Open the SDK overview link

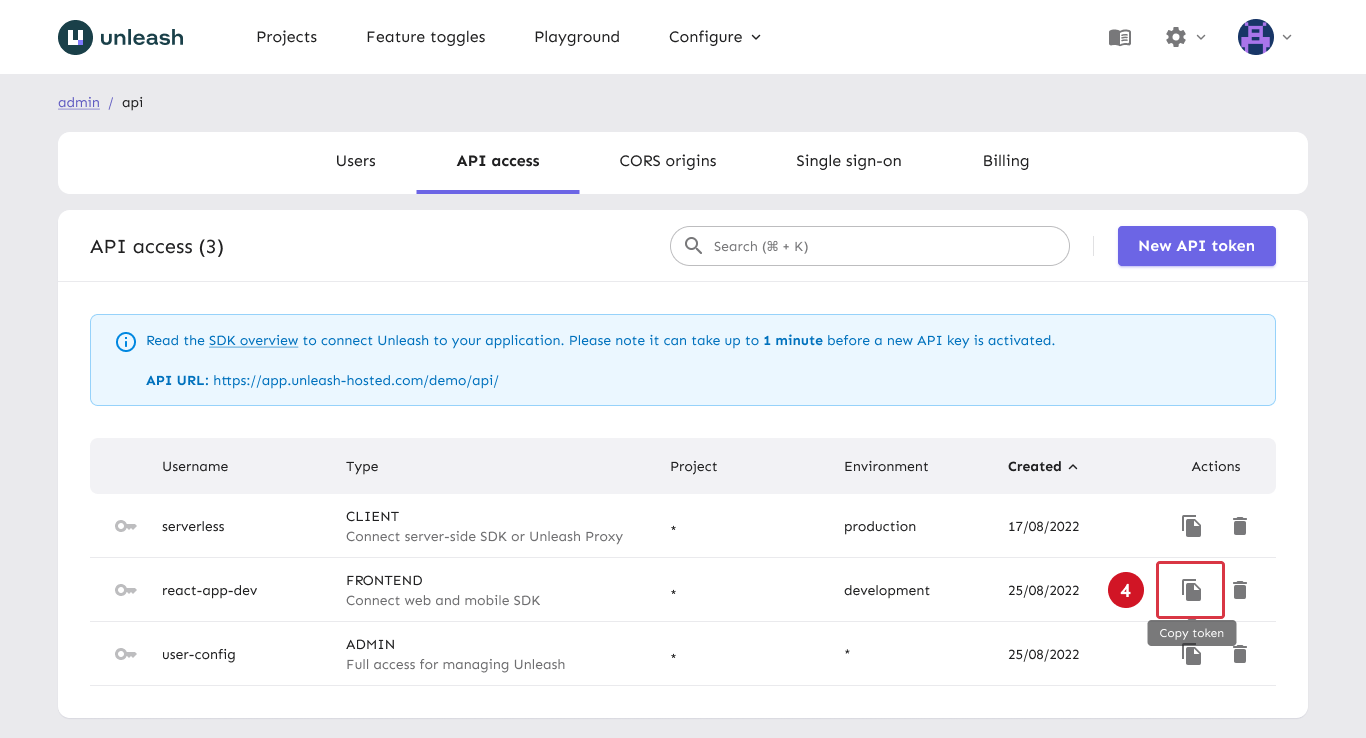[x=253, y=341]
